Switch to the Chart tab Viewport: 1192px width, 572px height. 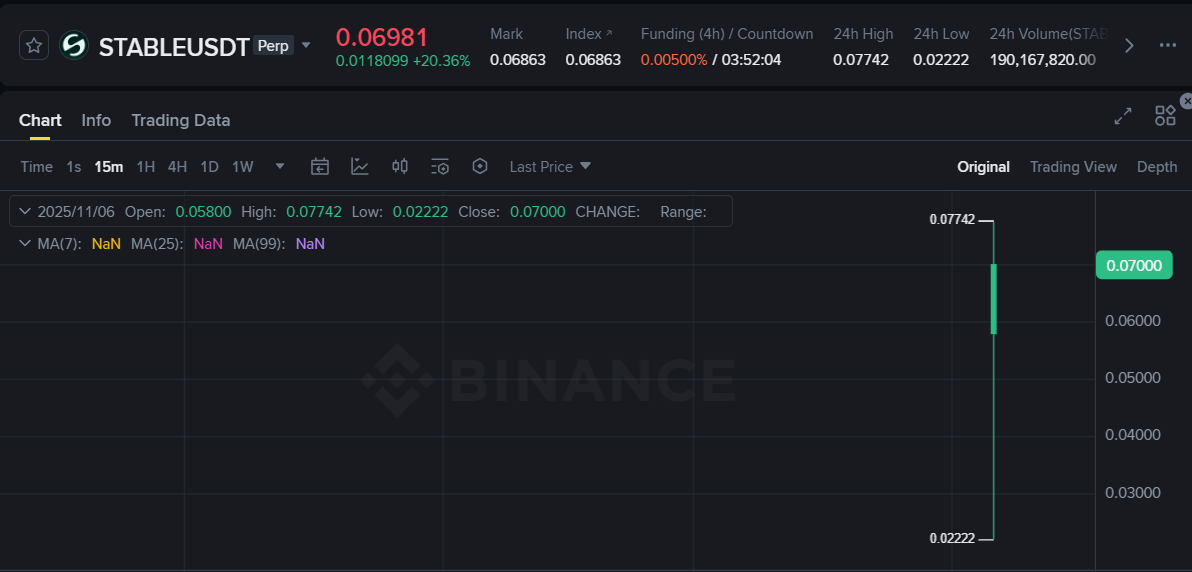(x=40, y=120)
